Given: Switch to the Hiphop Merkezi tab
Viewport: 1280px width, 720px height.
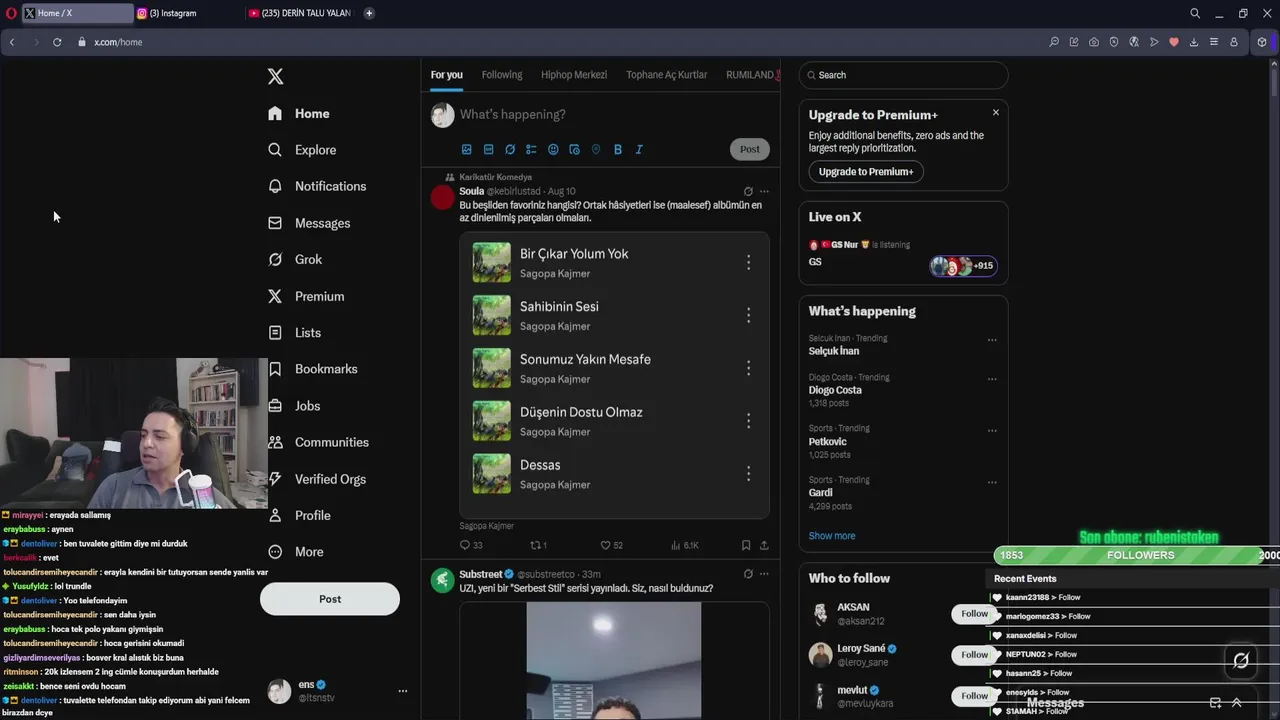Looking at the screenshot, I should (574, 75).
